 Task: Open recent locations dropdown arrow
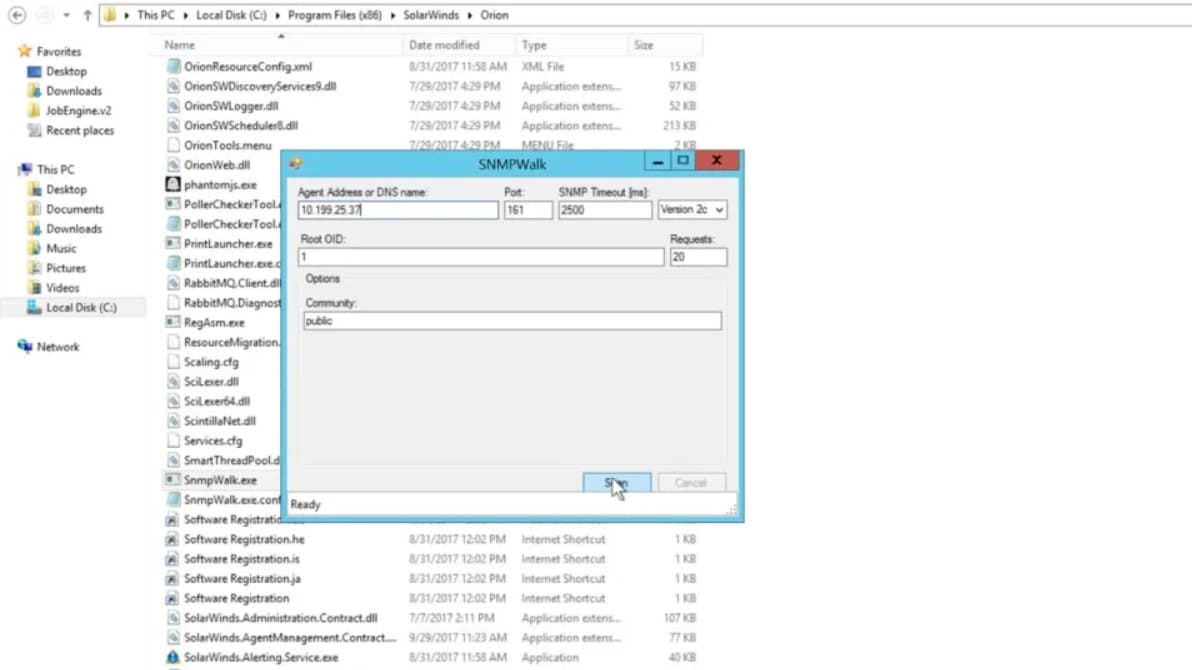click(x=66, y=15)
